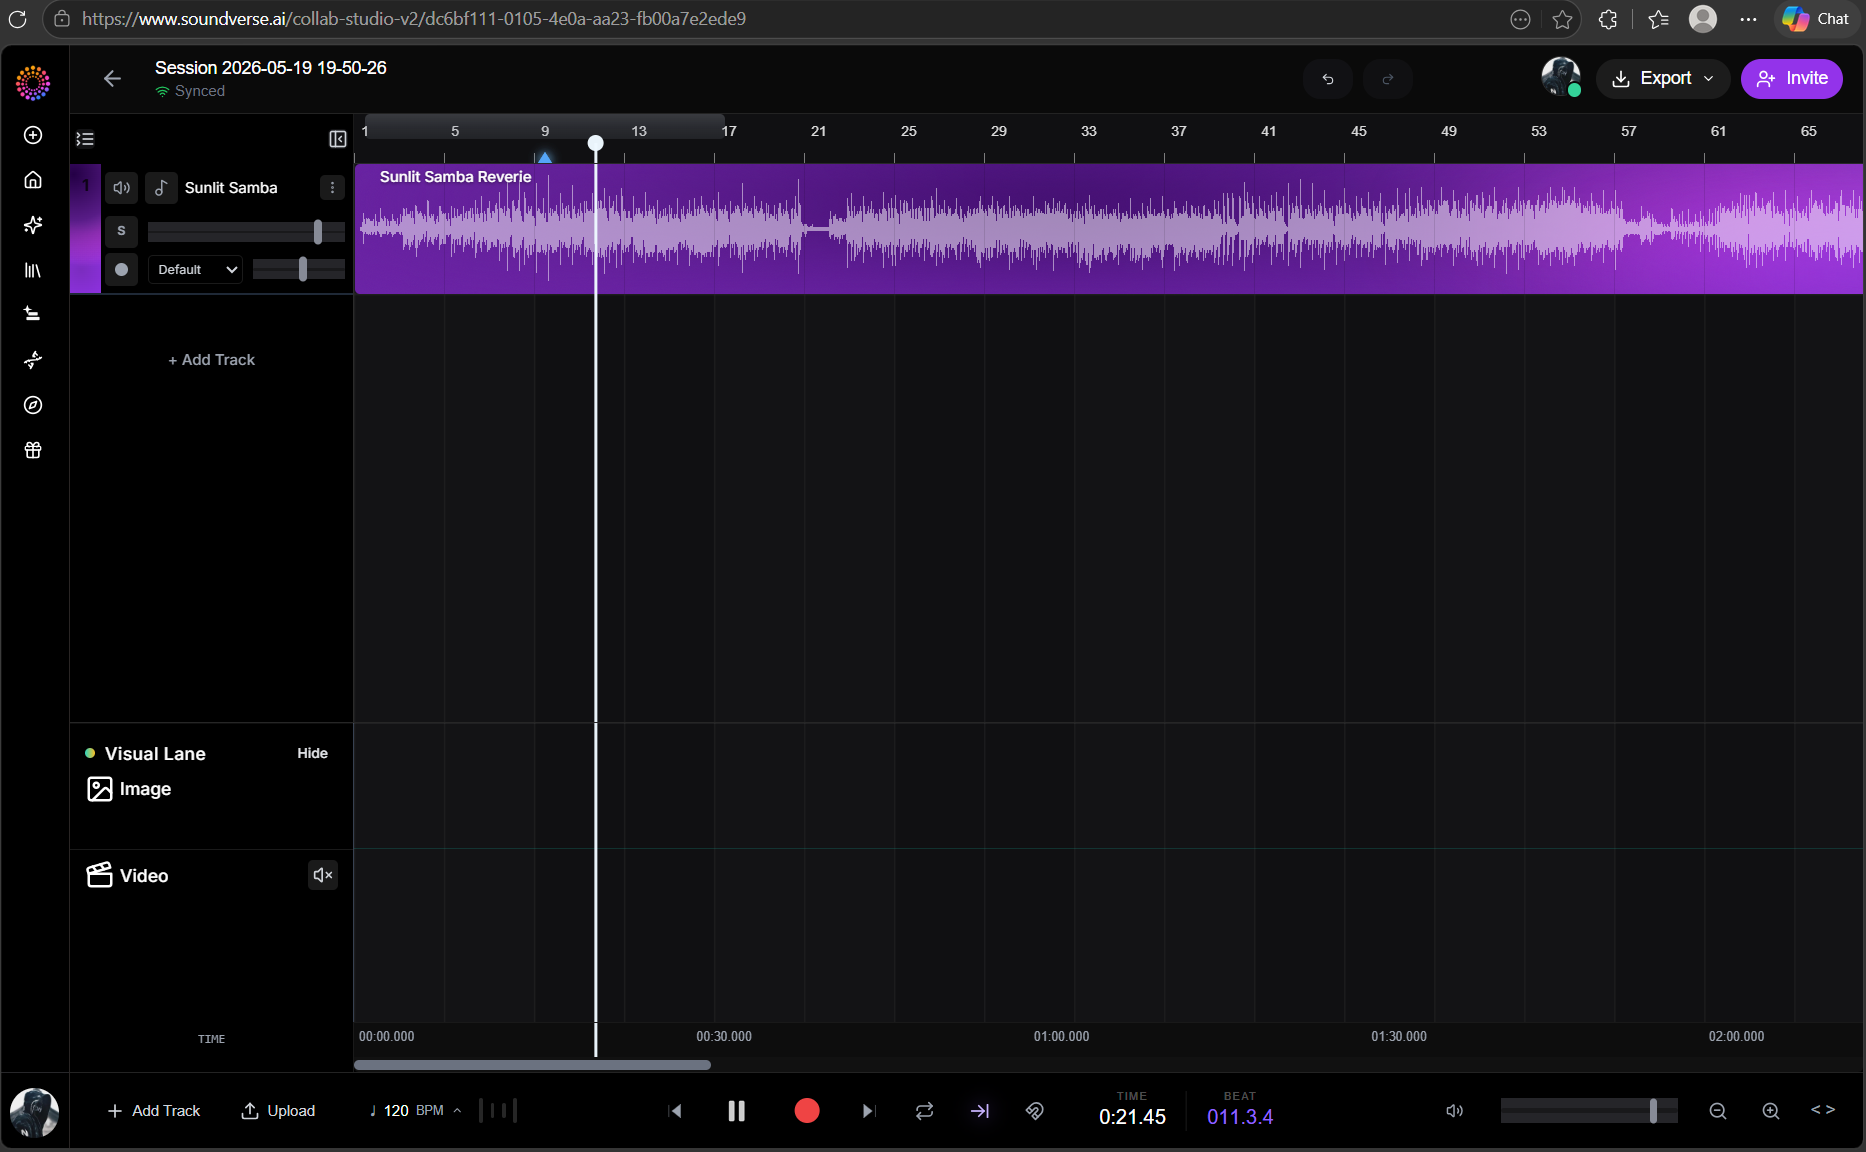
Task: Toggle follow playhead arrow button
Action: [980, 1111]
